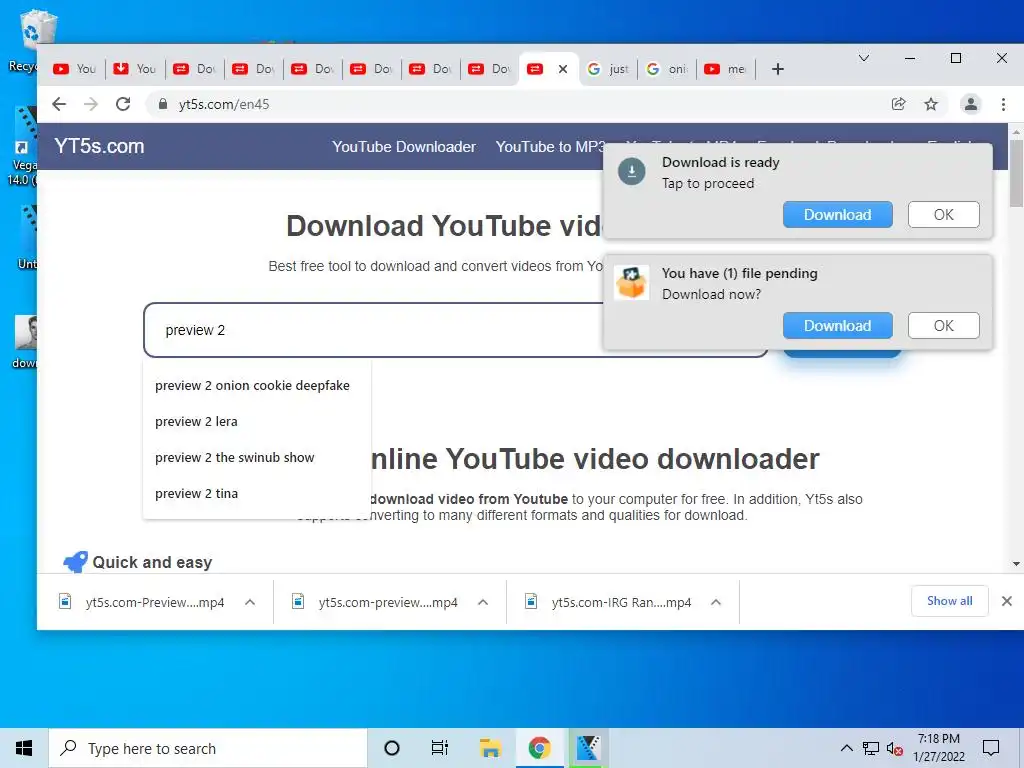Viewport: 1024px width, 768px height.
Task: Close the downloads bar
Action: point(1006,601)
